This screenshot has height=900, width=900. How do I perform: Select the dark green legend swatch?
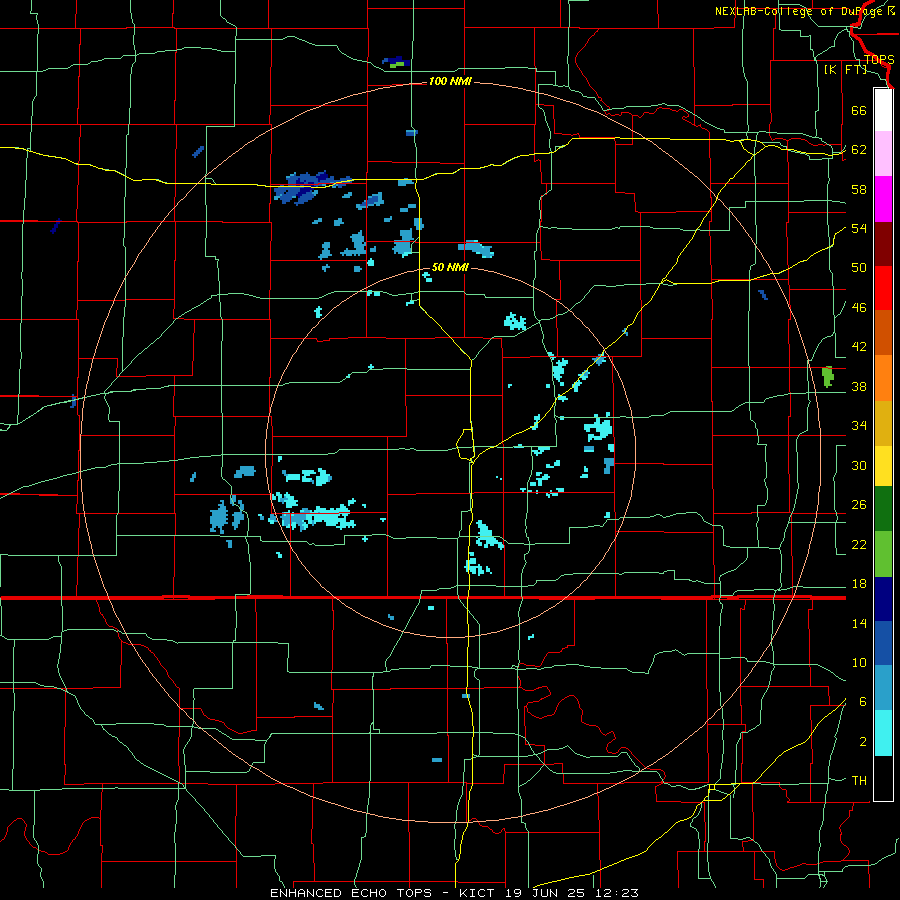click(x=883, y=509)
